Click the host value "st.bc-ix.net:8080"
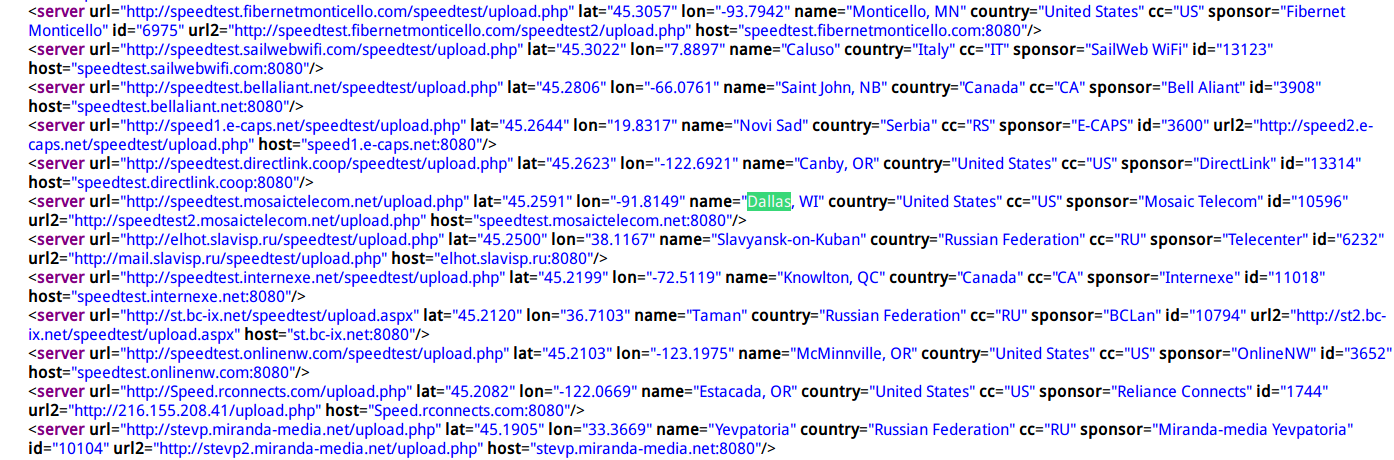This screenshot has width=1394, height=460. point(350,333)
